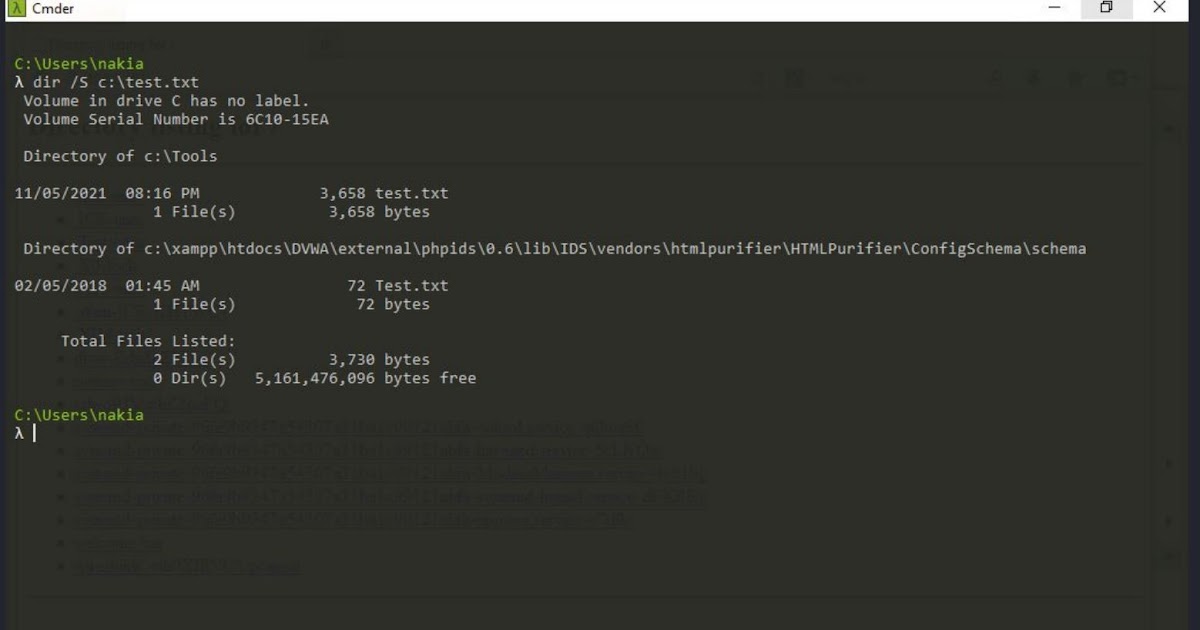Click the test.txt filename in the output
The image size is (1200, 630).
(x=415, y=193)
